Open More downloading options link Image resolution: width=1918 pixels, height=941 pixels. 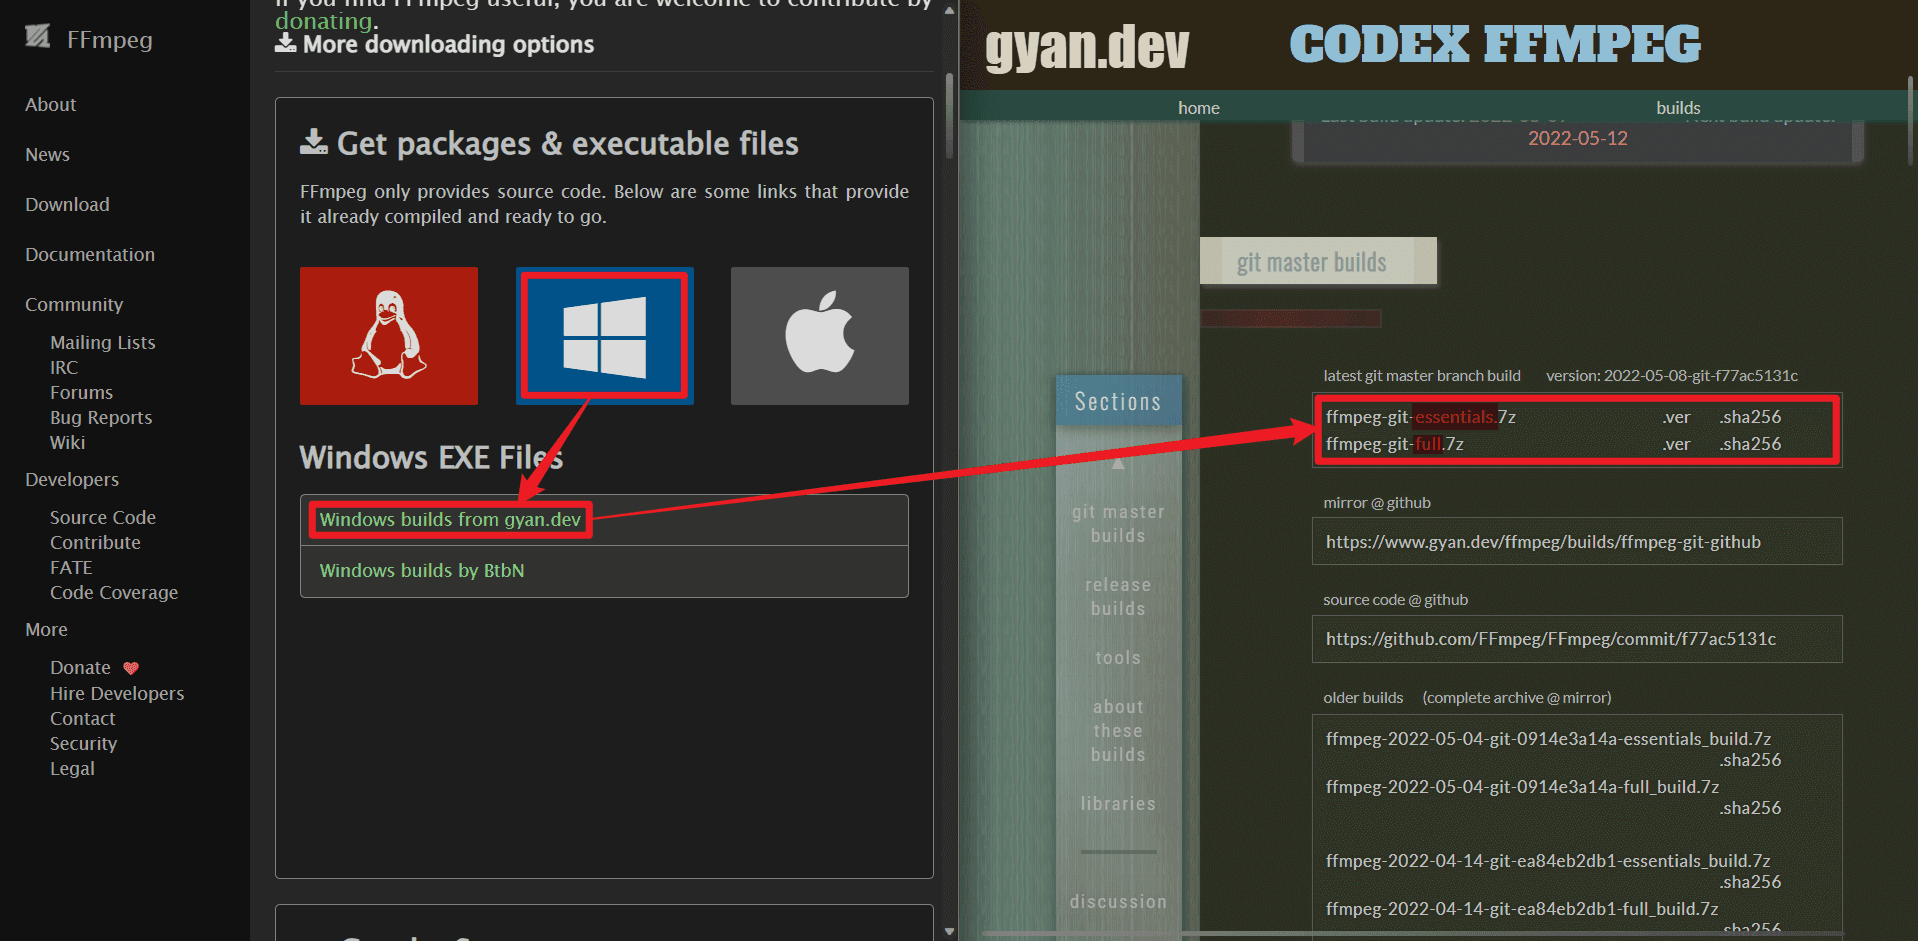448,44
